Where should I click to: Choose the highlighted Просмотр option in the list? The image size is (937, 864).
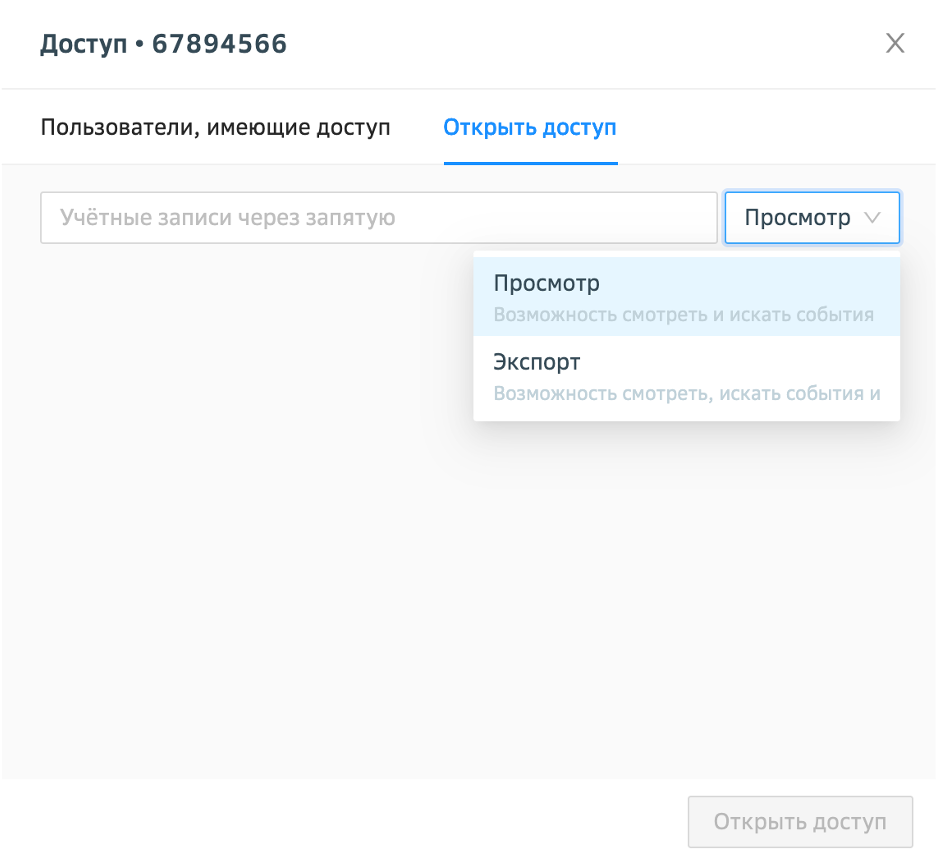547,284
